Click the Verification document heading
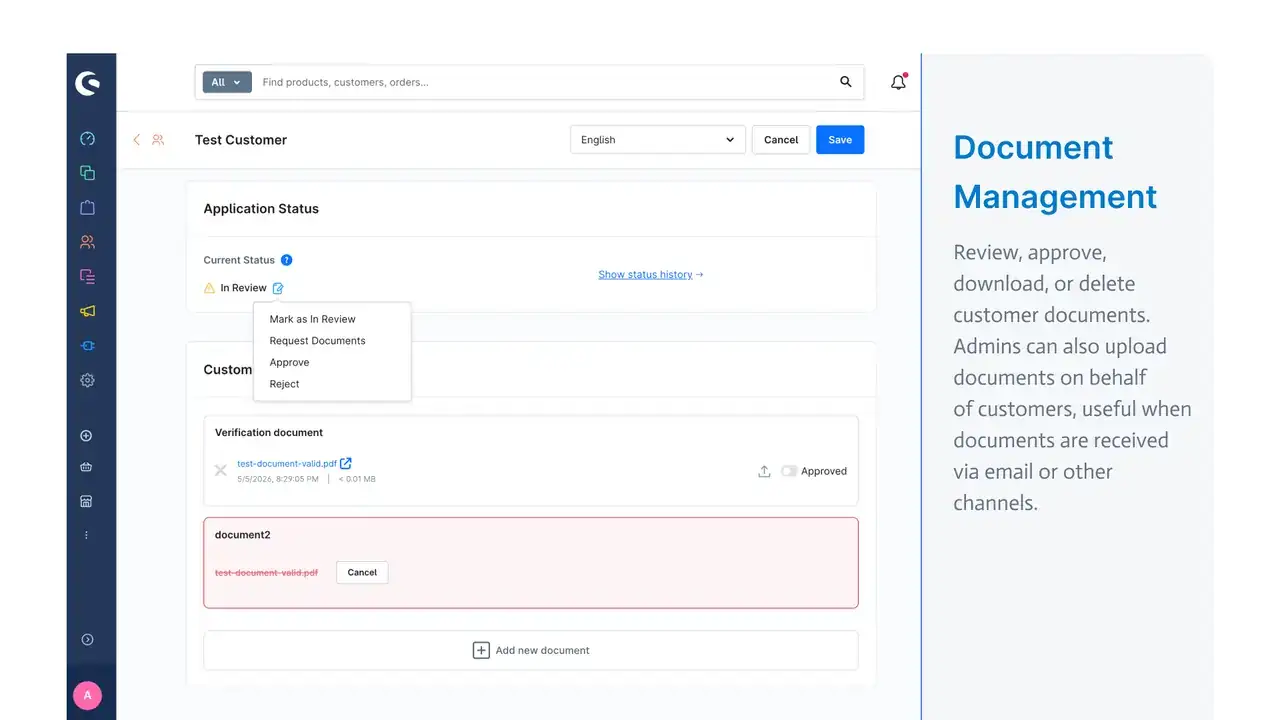Viewport: 1280px width, 720px height. click(269, 433)
